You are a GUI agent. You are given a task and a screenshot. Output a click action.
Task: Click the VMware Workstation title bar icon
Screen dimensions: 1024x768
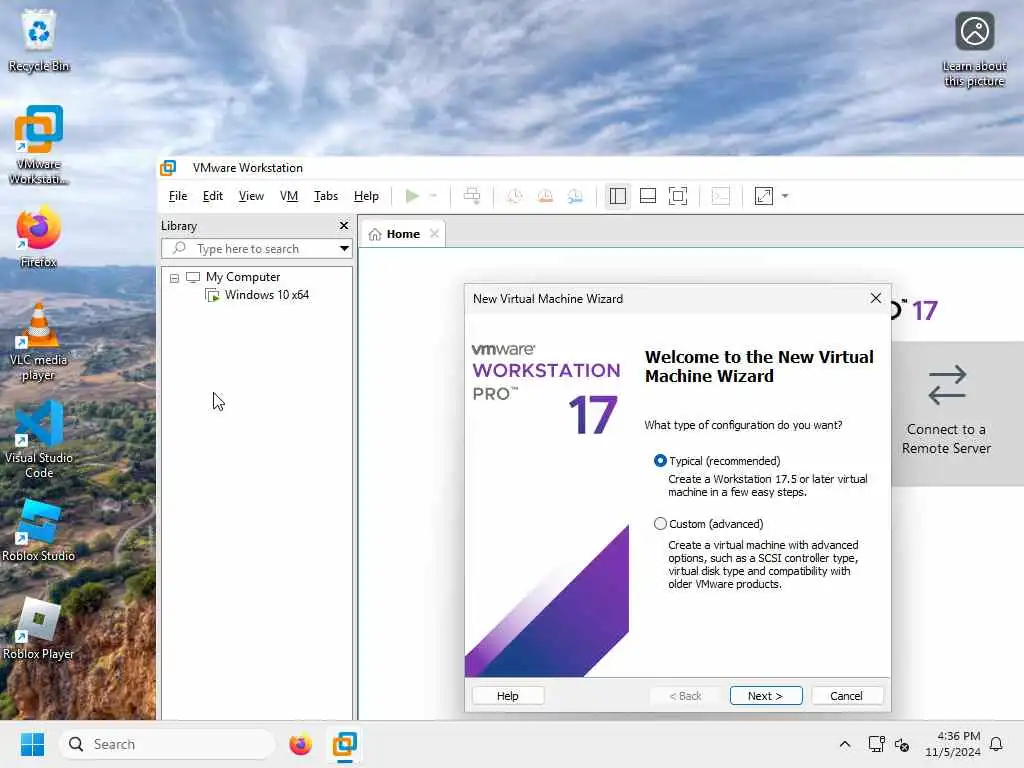click(168, 168)
